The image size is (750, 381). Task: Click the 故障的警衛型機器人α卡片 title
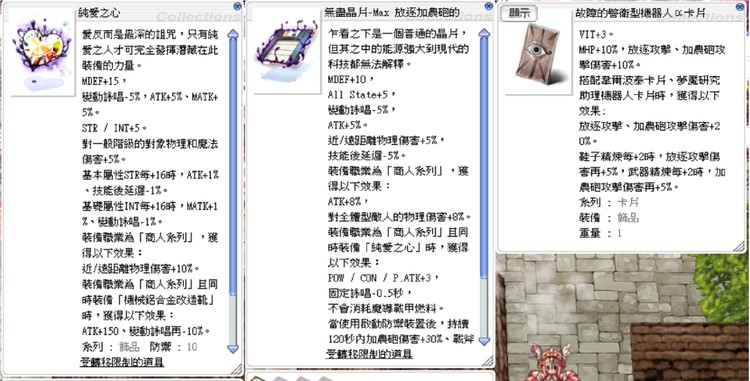coord(640,13)
